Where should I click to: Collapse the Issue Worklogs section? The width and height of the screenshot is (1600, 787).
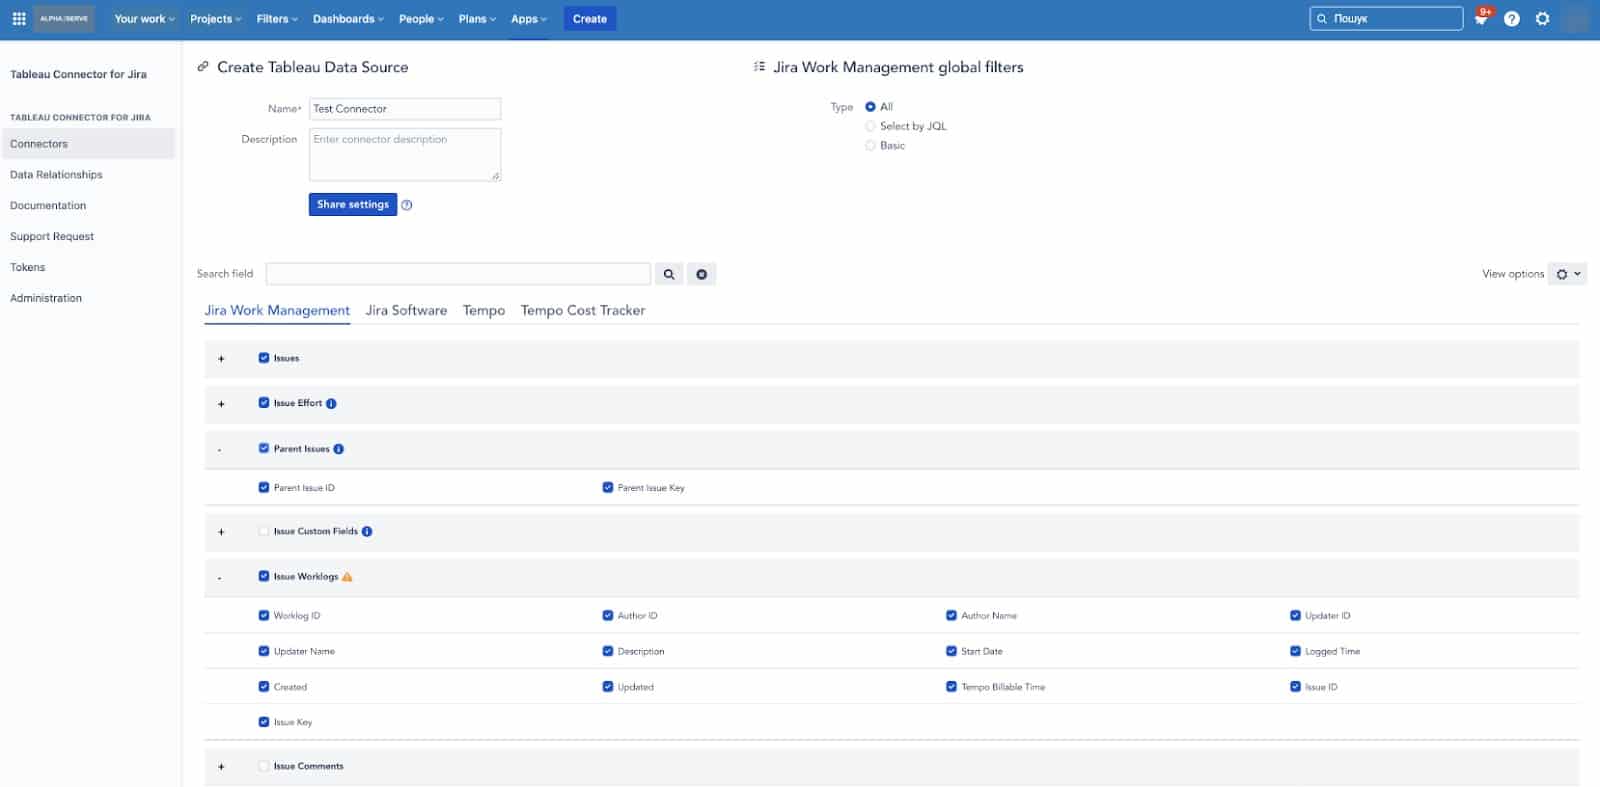(x=220, y=578)
